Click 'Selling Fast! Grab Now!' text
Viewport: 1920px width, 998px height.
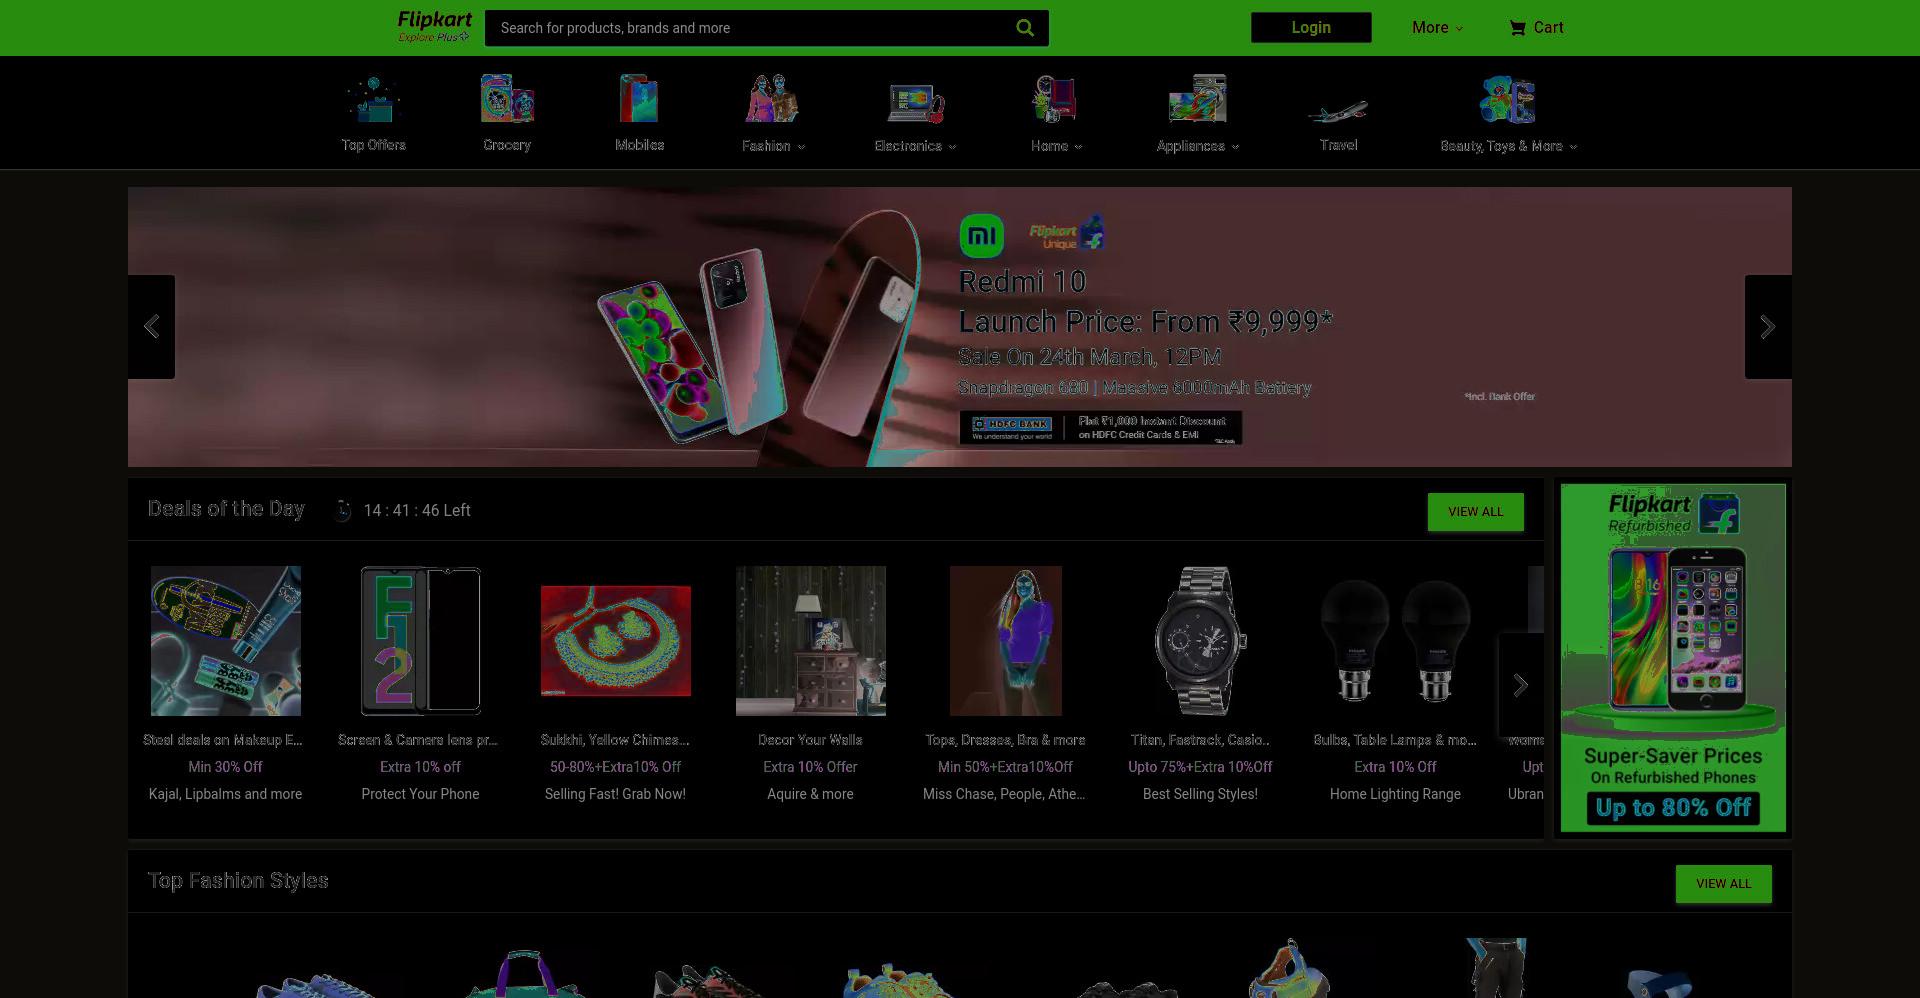[x=615, y=794]
